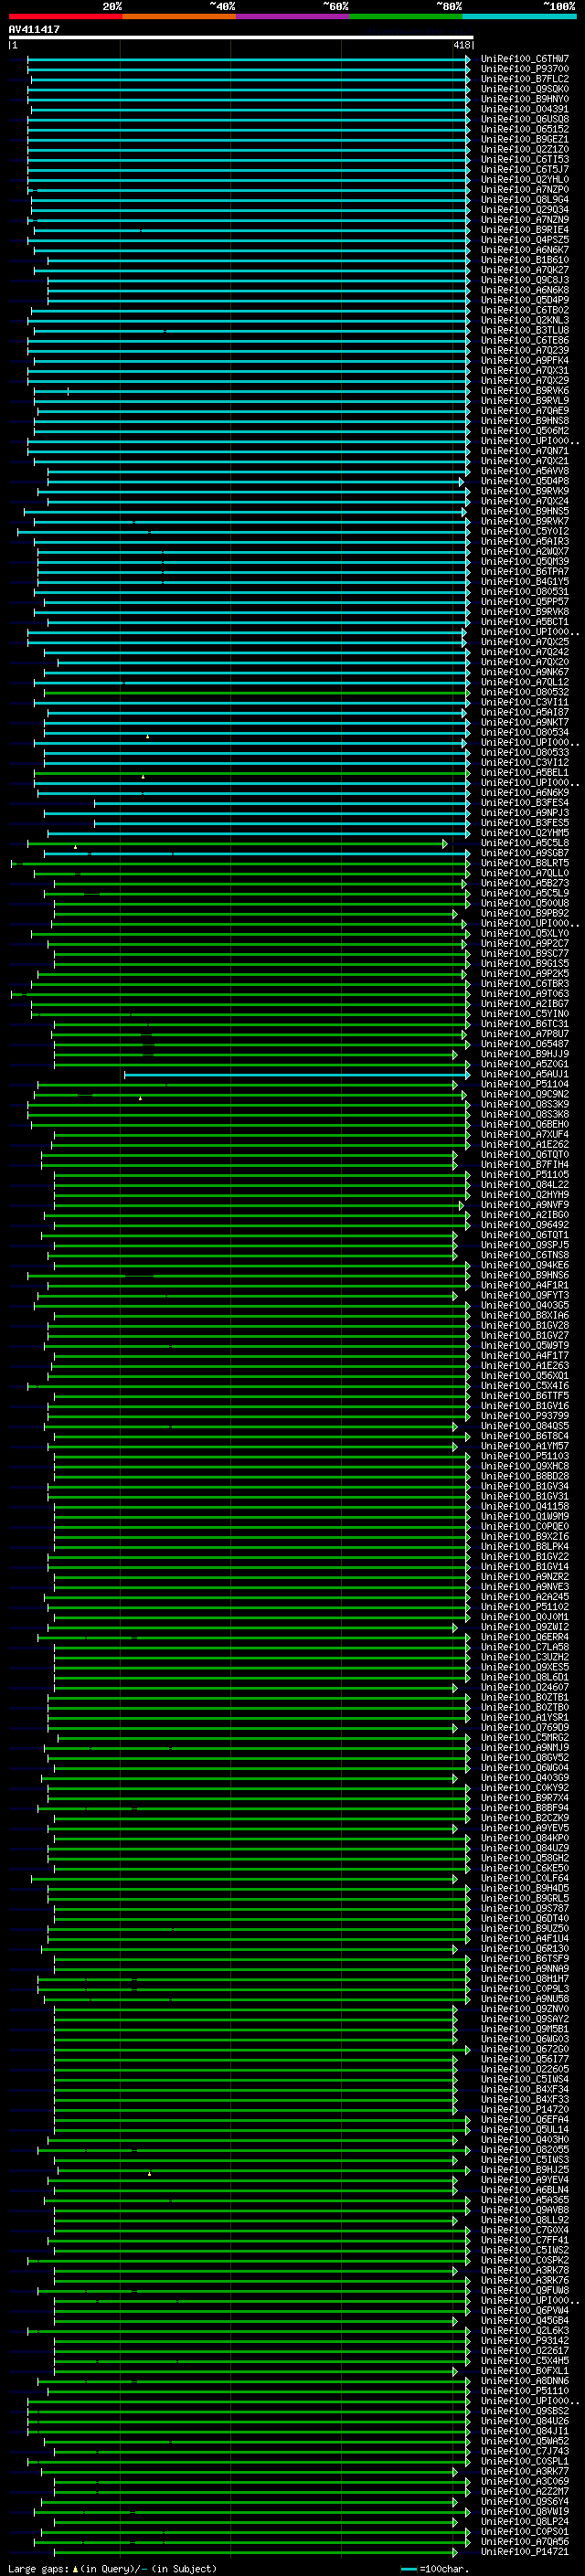
Task: Click label UniRef100_B9RVL9
Action: point(525,401)
